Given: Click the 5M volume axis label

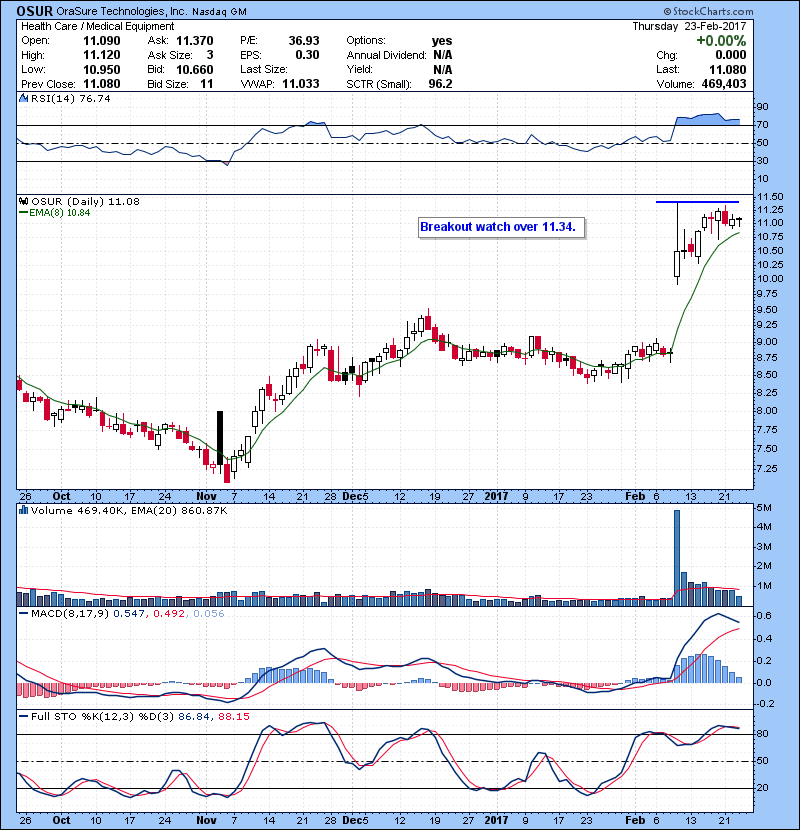Looking at the screenshot, I should coord(764,508).
